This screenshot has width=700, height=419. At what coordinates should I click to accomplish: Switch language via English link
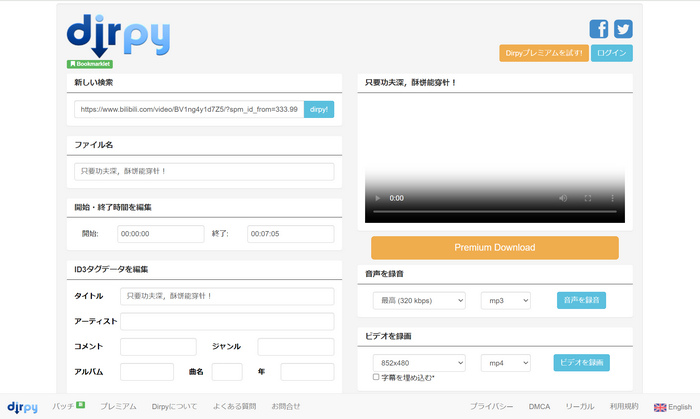click(x=680, y=407)
